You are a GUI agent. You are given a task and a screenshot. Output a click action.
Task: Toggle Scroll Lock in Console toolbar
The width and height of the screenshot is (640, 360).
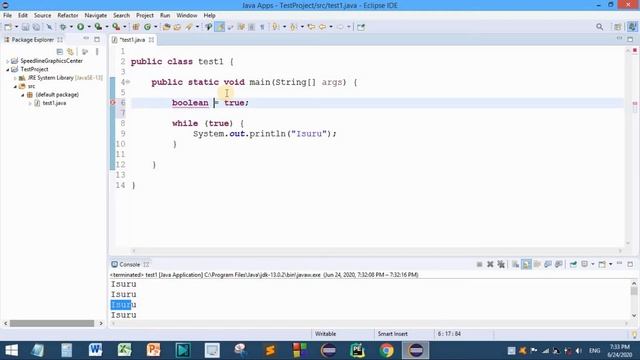point(527,264)
